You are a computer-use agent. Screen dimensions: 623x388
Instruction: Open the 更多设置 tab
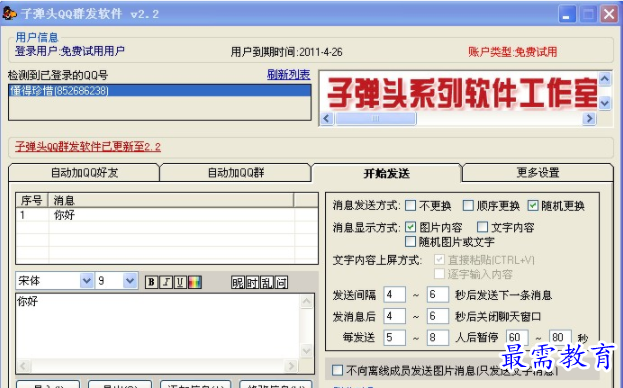point(538,172)
